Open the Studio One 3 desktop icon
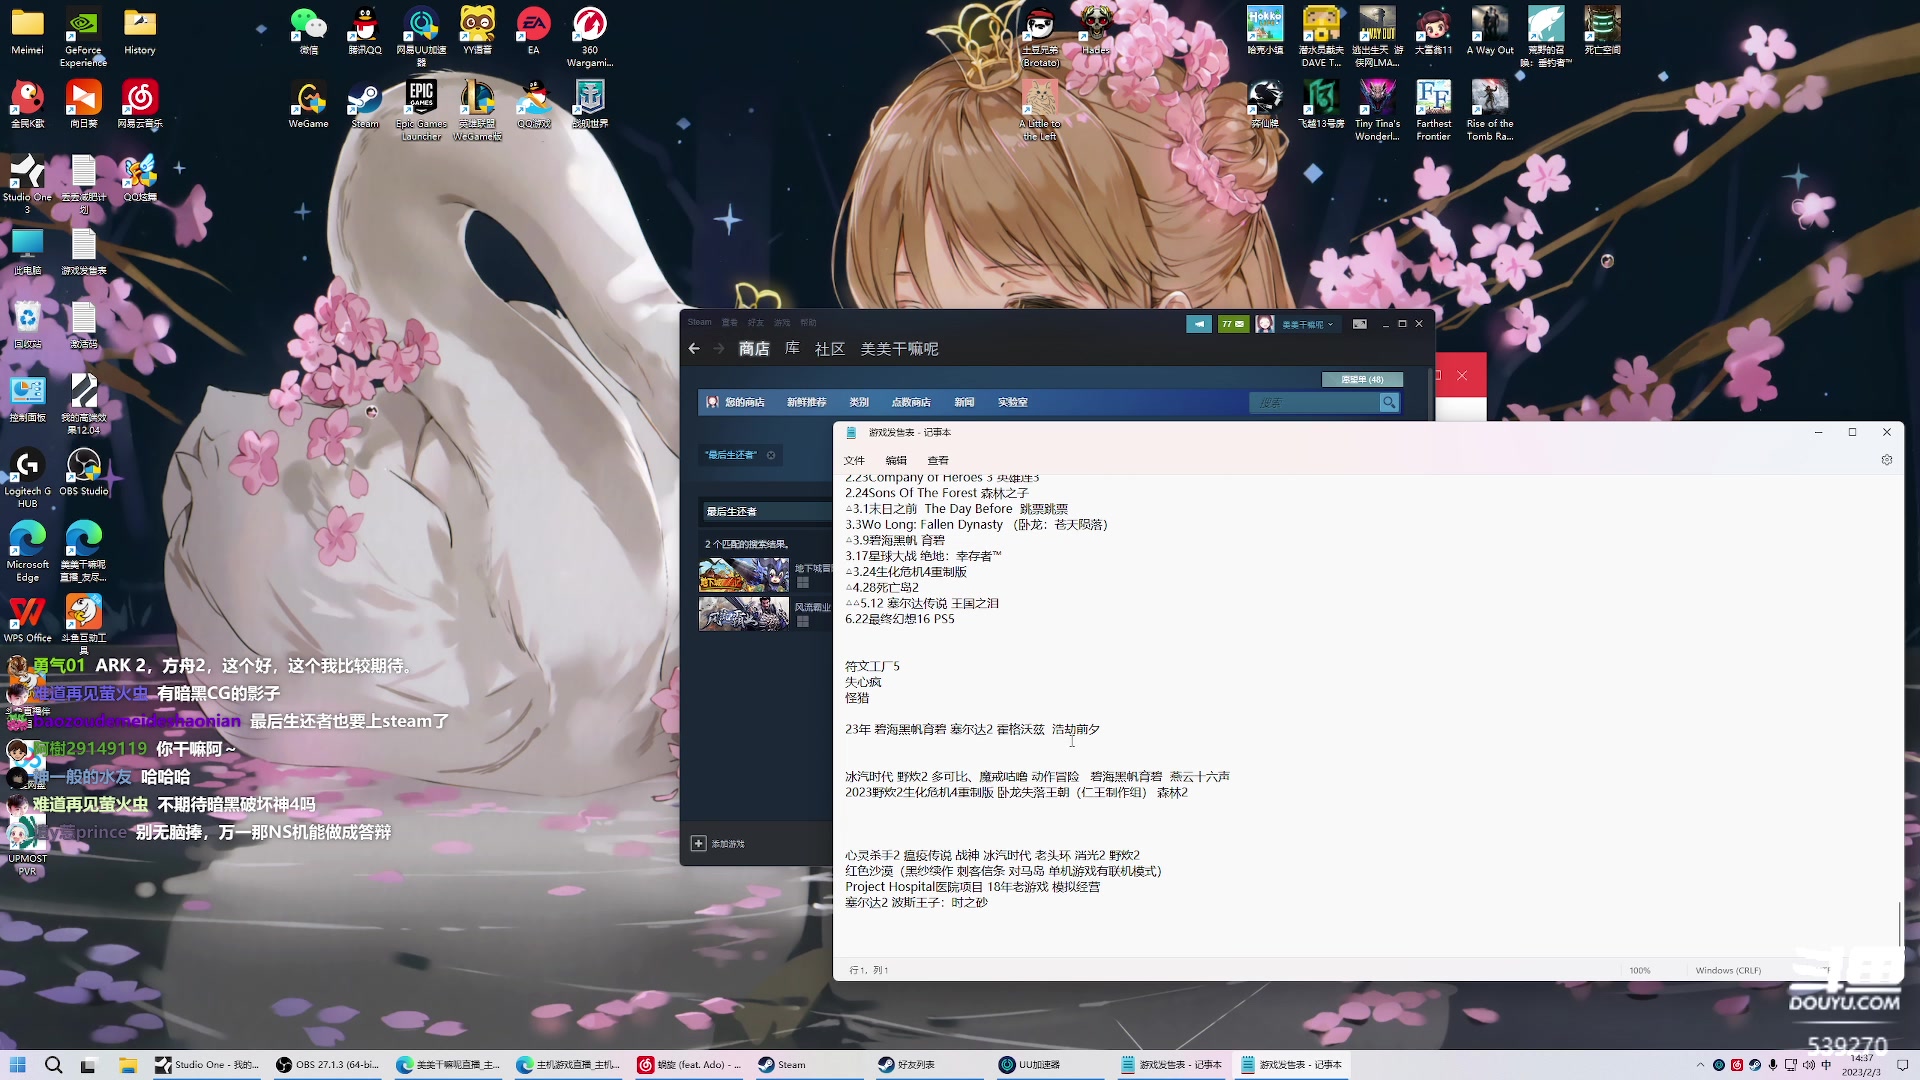Image resolution: width=1920 pixels, height=1080 pixels. 27,183
